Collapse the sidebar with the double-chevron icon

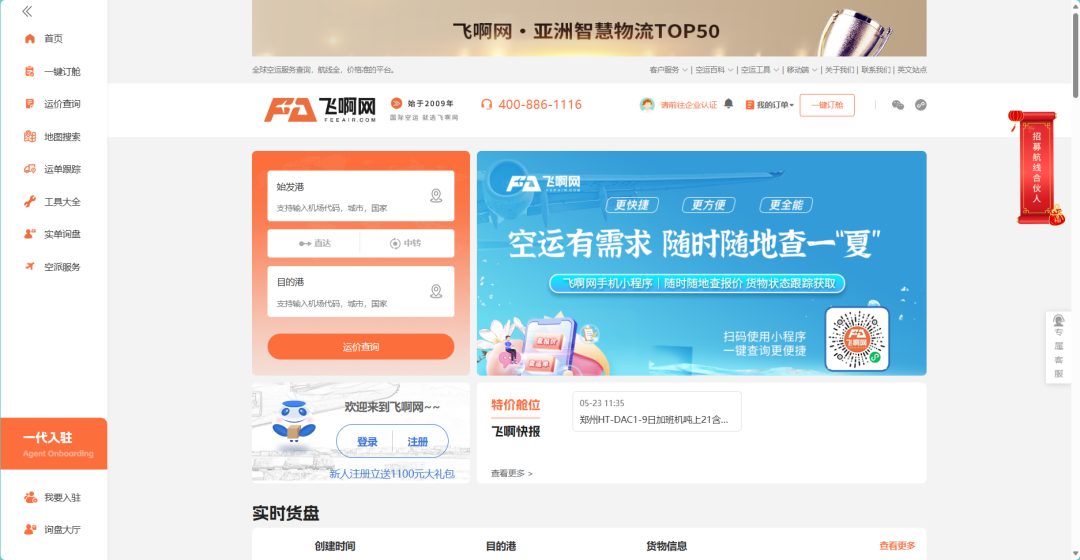pyautogui.click(x=27, y=11)
